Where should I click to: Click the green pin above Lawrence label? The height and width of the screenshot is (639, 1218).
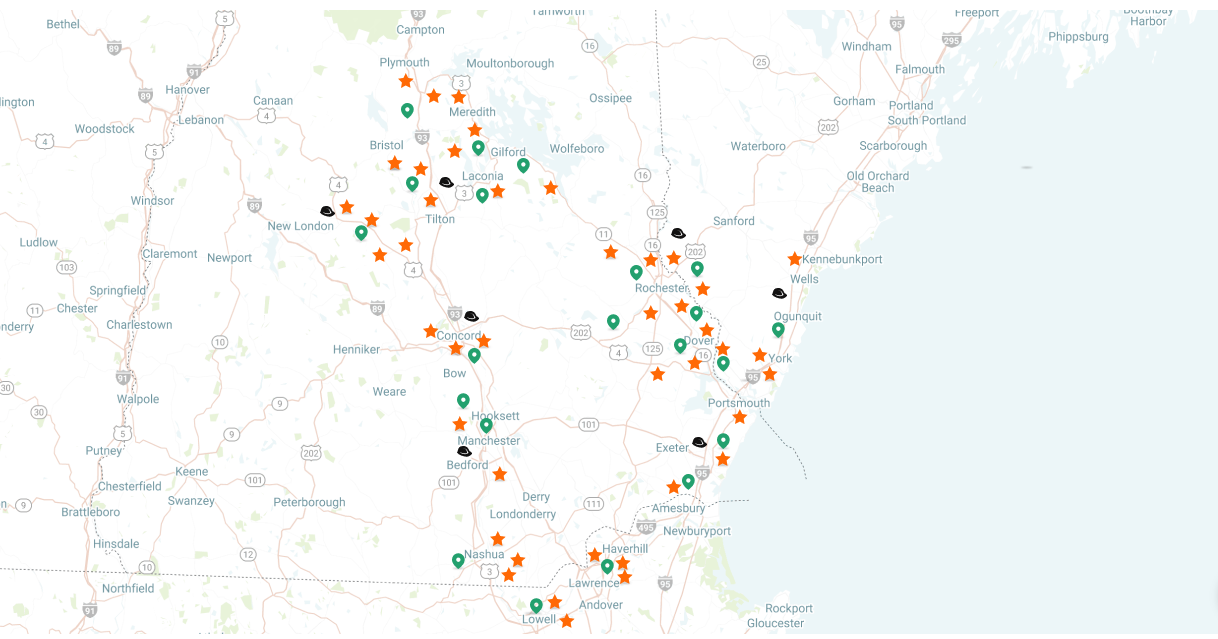pos(607,566)
